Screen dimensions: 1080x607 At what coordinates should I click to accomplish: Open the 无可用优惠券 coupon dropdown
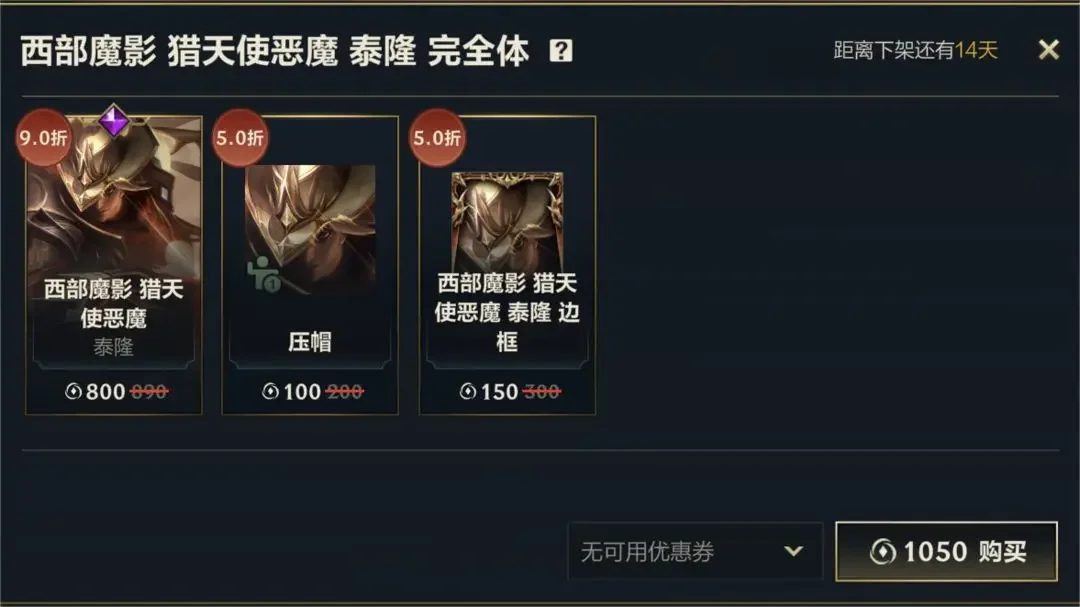coord(695,551)
